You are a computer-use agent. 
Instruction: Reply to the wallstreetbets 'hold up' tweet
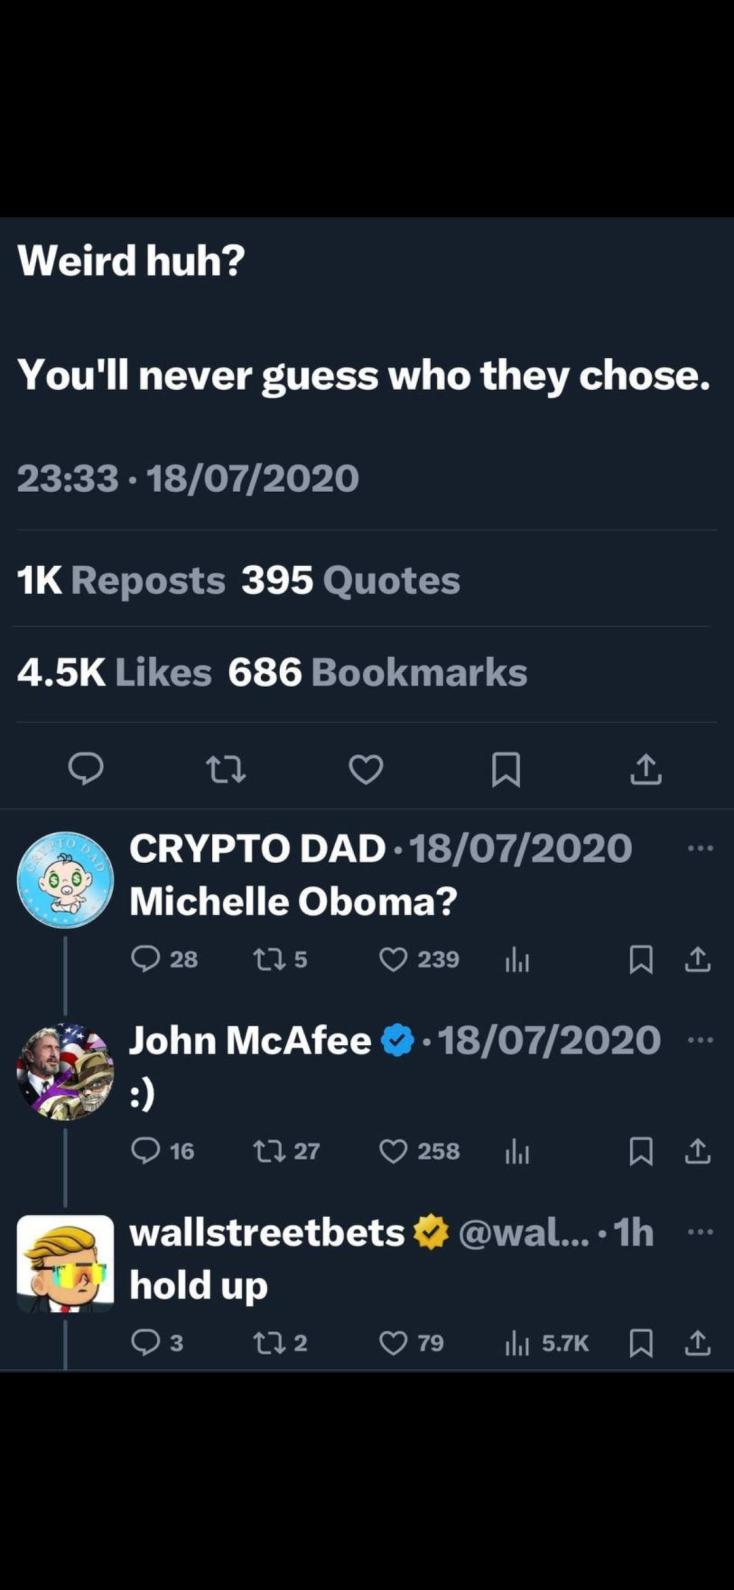tap(146, 1342)
